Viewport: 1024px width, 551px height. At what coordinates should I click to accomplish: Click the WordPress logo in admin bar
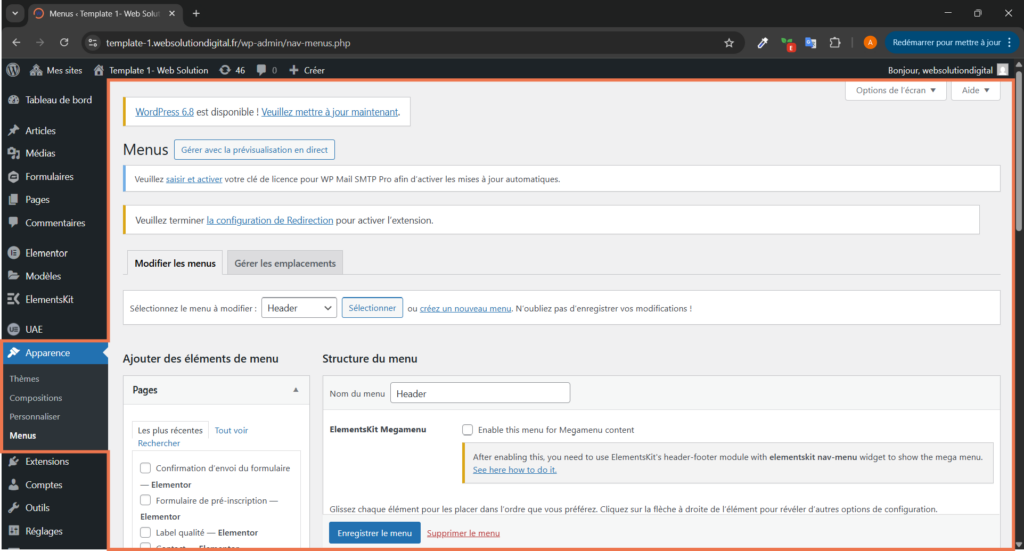[13, 70]
